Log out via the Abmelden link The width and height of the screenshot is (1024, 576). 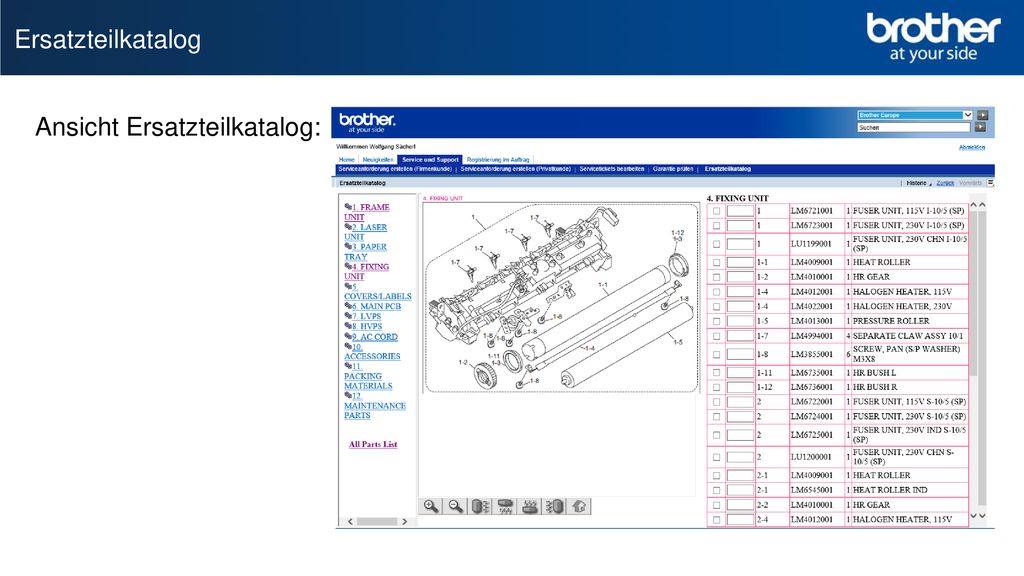972,148
